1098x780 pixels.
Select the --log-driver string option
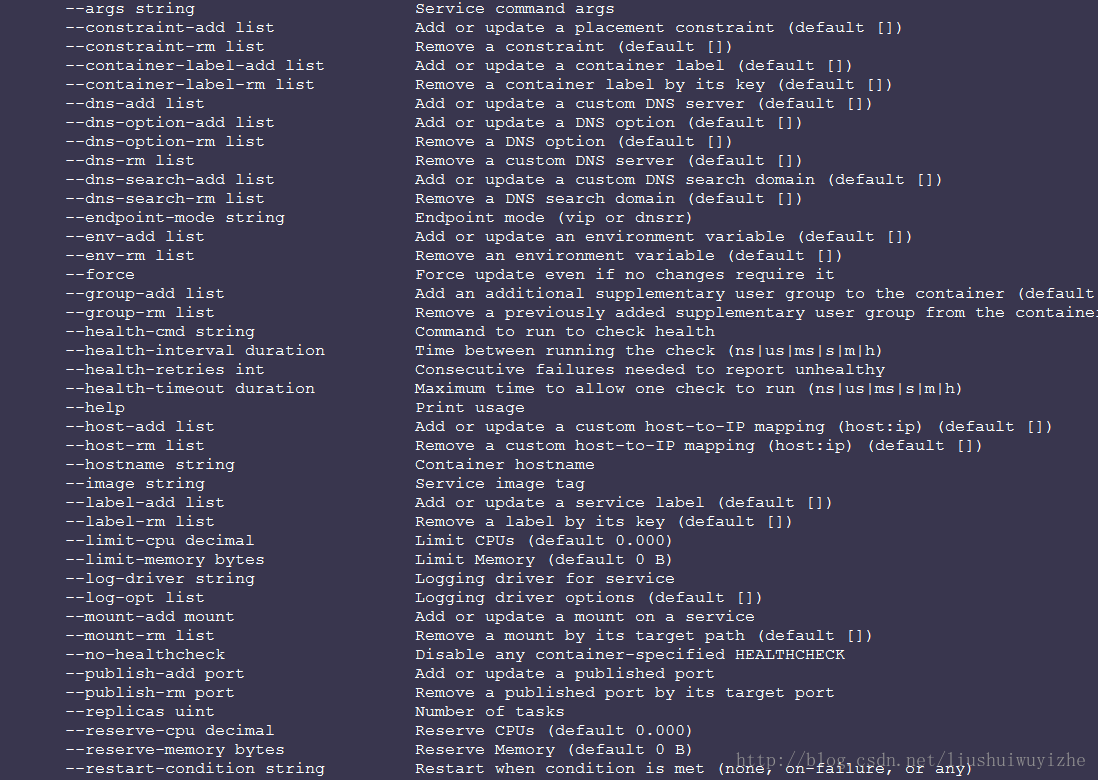point(160,578)
